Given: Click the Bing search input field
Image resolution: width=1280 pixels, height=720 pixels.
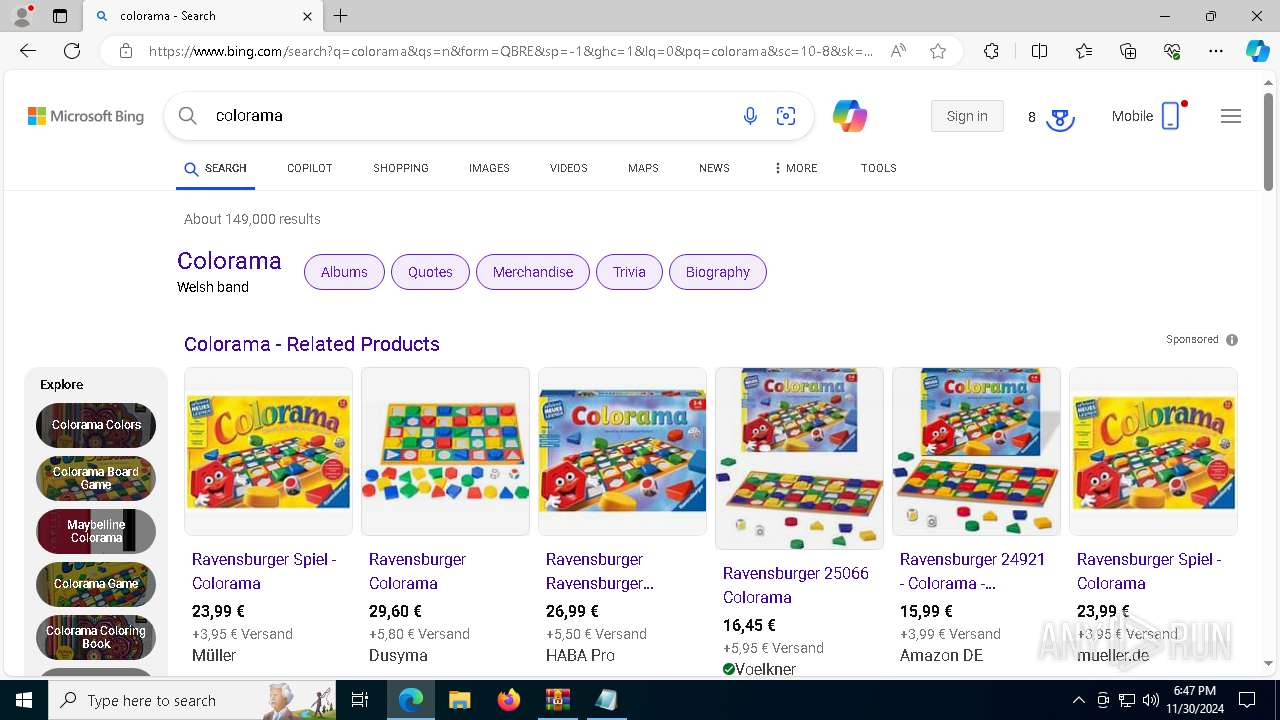Looking at the screenshot, I should (x=470, y=116).
